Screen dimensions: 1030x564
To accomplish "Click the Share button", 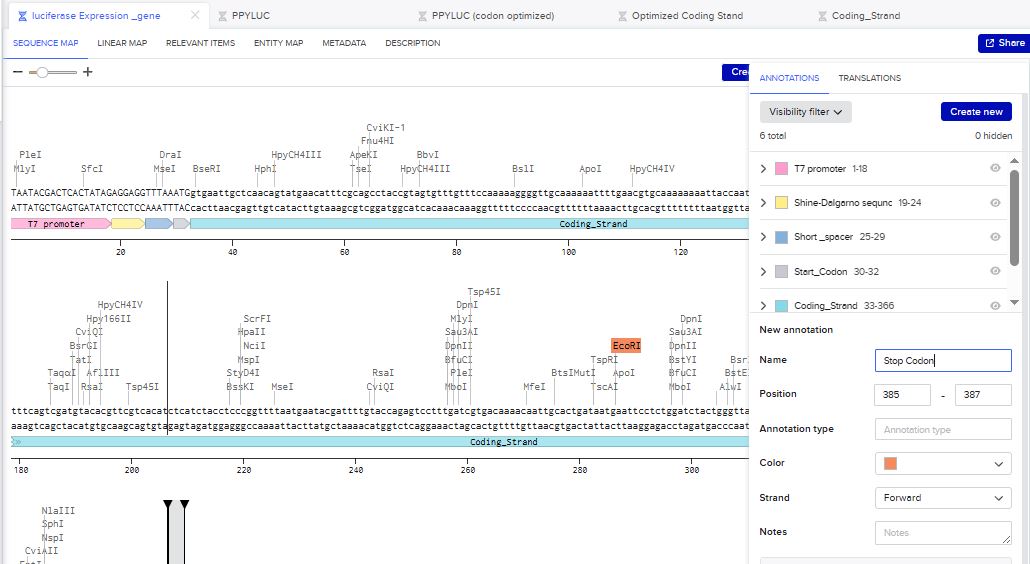I will pyautogui.click(x=1003, y=43).
